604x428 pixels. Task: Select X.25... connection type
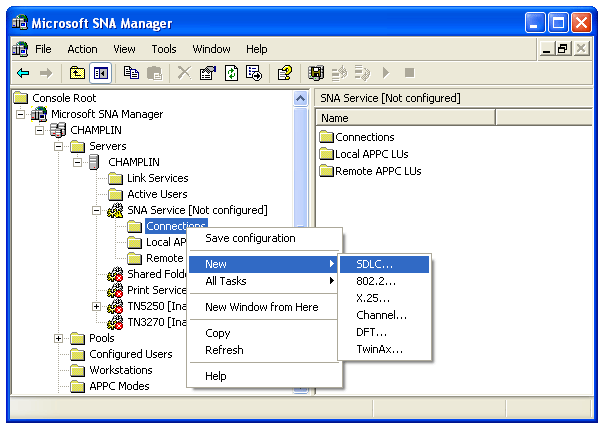[x=384, y=298]
